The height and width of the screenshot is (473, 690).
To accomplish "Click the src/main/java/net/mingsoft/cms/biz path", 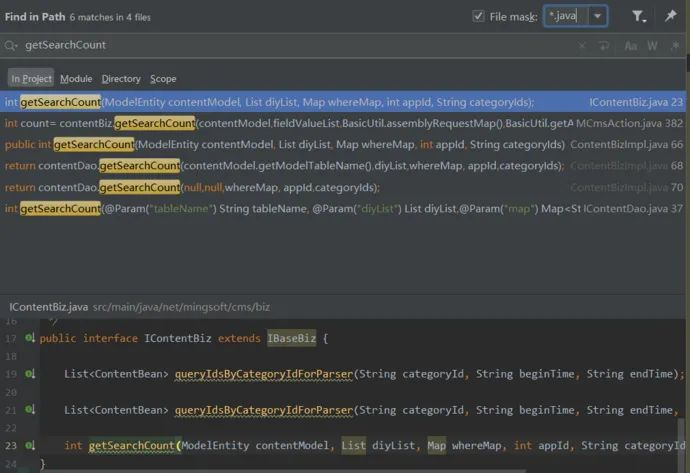I will [x=181, y=307].
